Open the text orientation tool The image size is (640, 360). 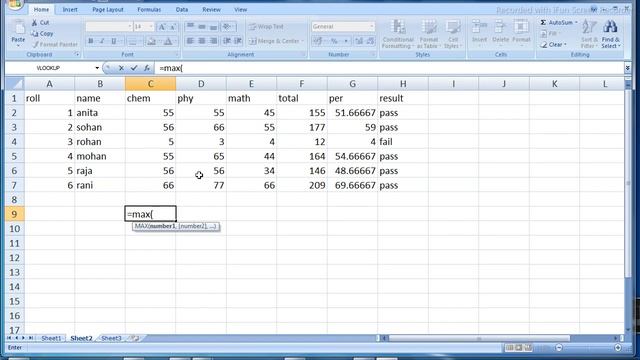click(x=228, y=27)
